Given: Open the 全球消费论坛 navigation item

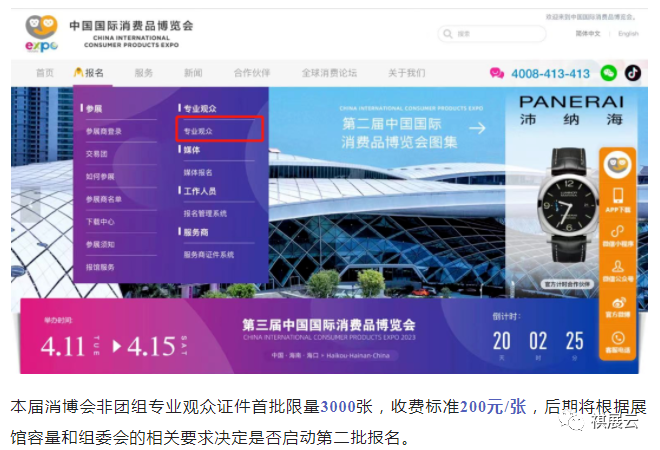Looking at the screenshot, I should point(329,73).
